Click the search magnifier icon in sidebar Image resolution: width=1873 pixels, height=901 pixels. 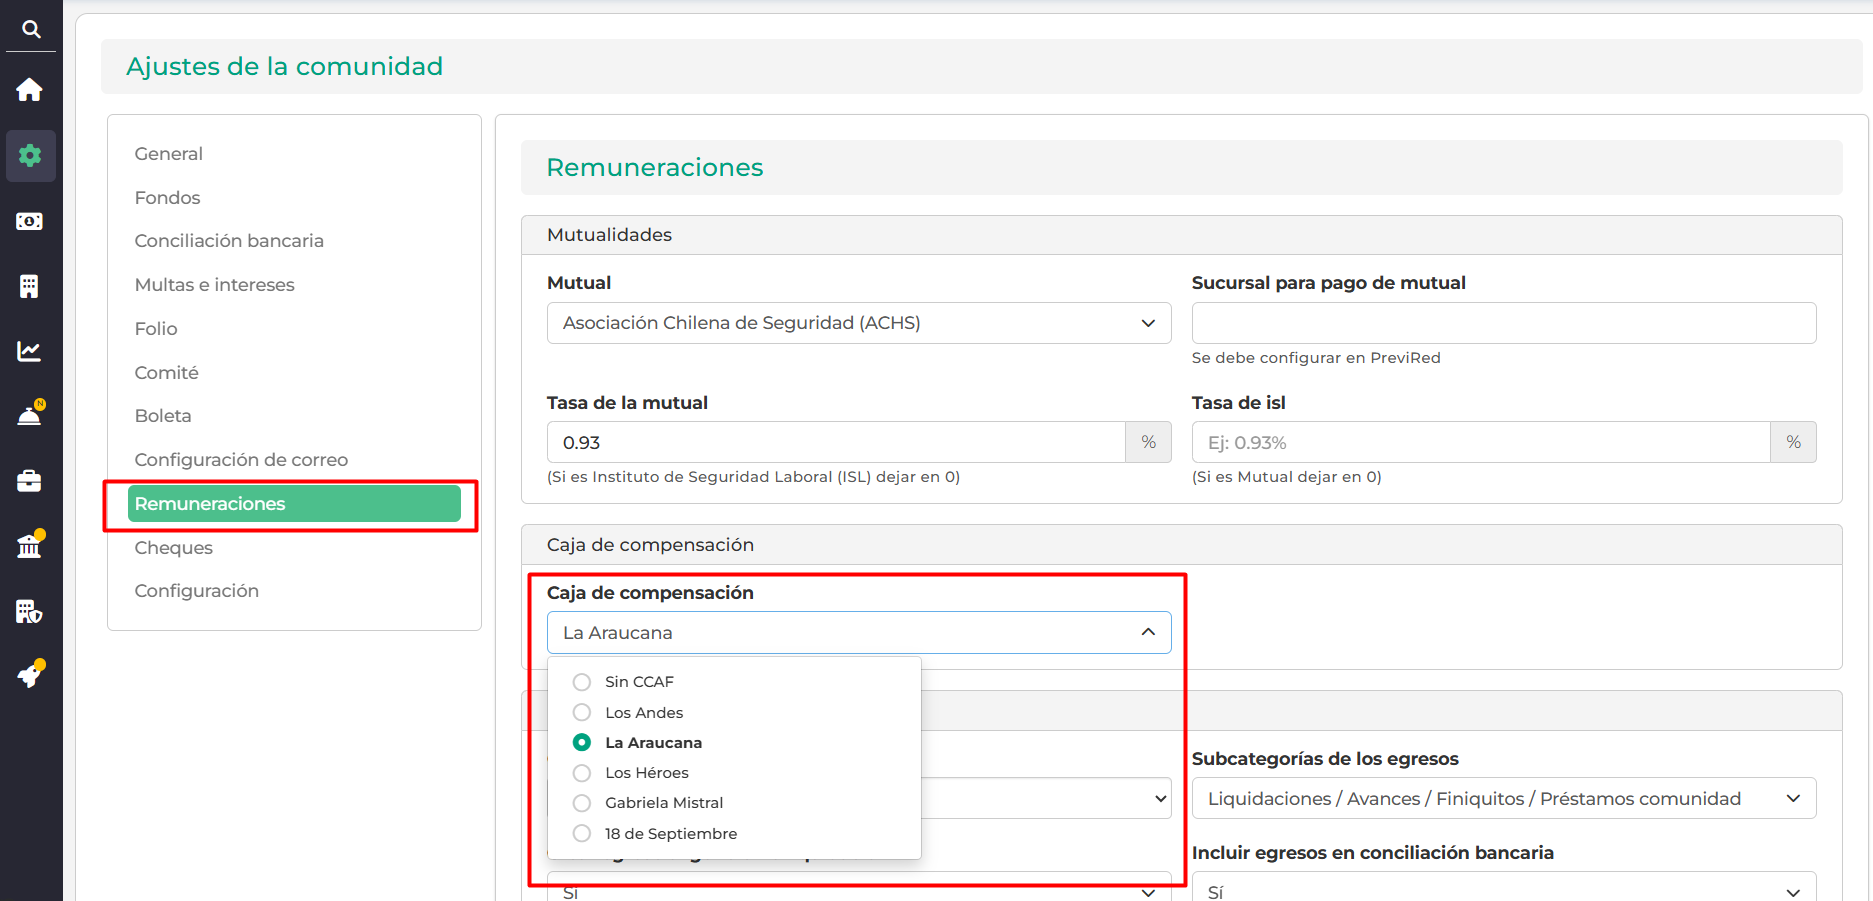(x=31, y=29)
